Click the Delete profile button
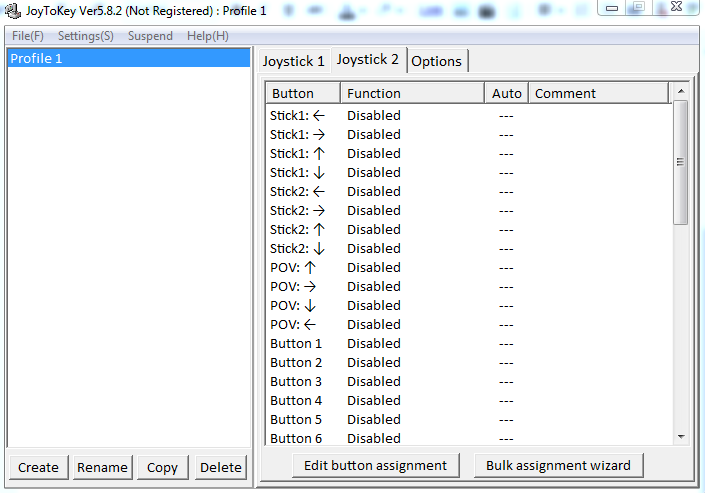The width and height of the screenshot is (705, 493). [x=221, y=467]
